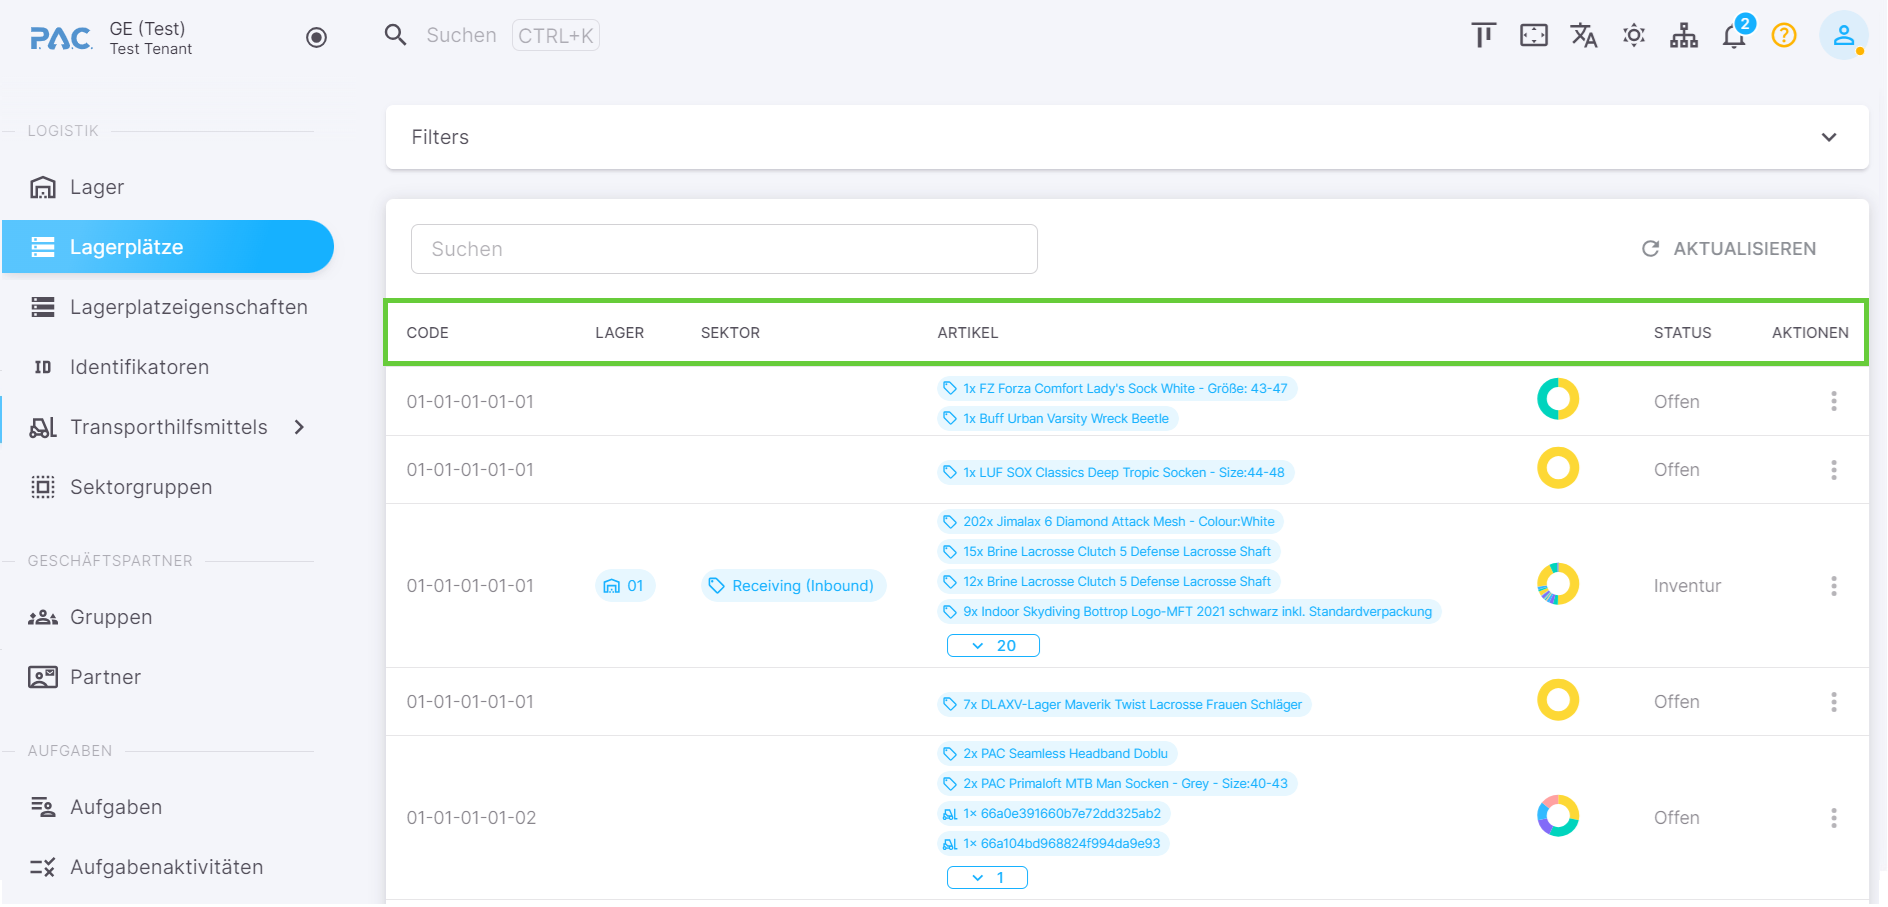The image size is (1888, 907).
Task: Open actions menu for FZ Forza row
Action: point(1834,401)
